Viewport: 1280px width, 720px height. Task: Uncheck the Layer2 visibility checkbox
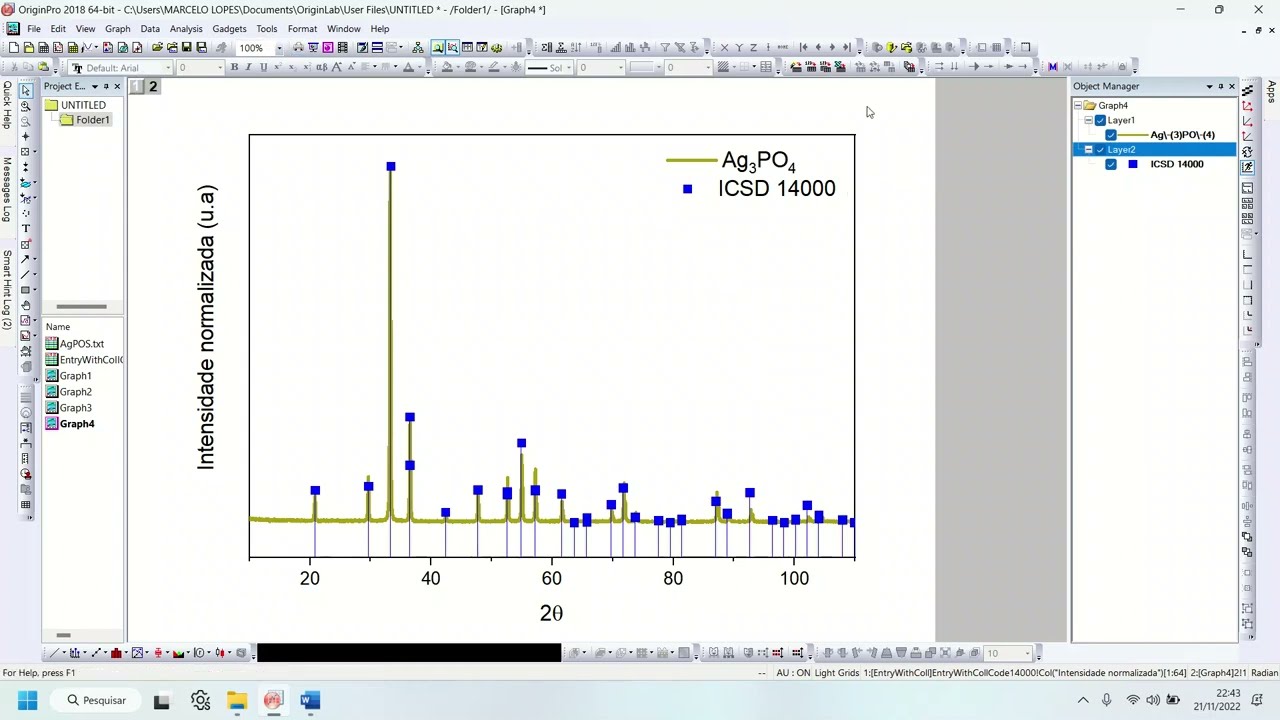1100,150
